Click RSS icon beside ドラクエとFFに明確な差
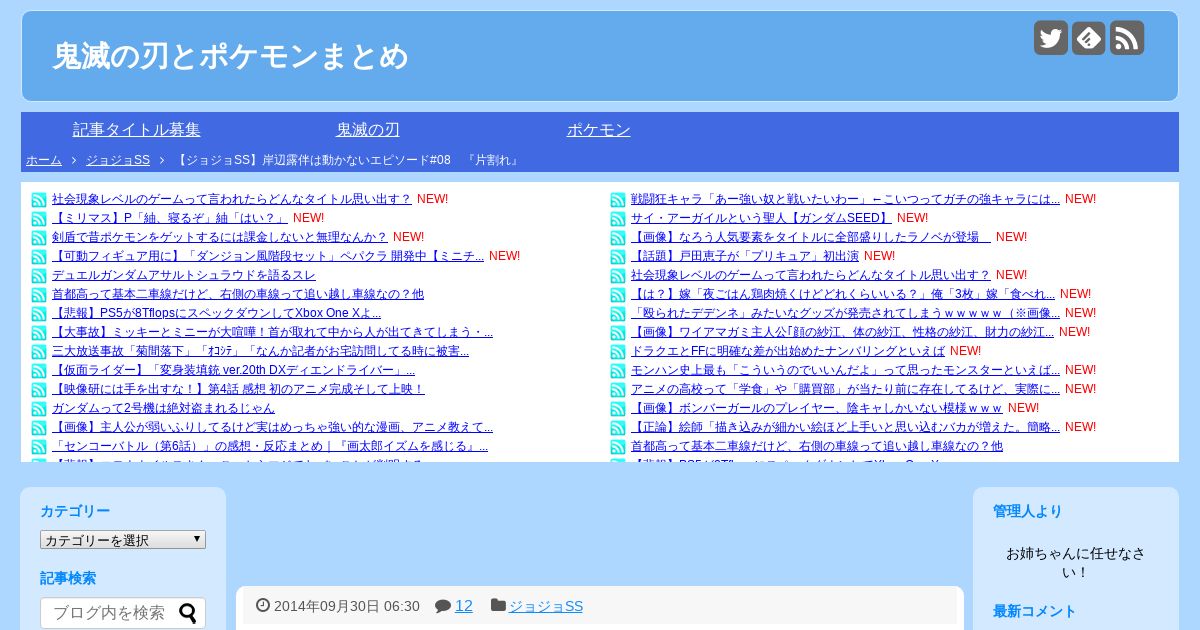The width and height of the screenshot is (1200, 630). 618,352
